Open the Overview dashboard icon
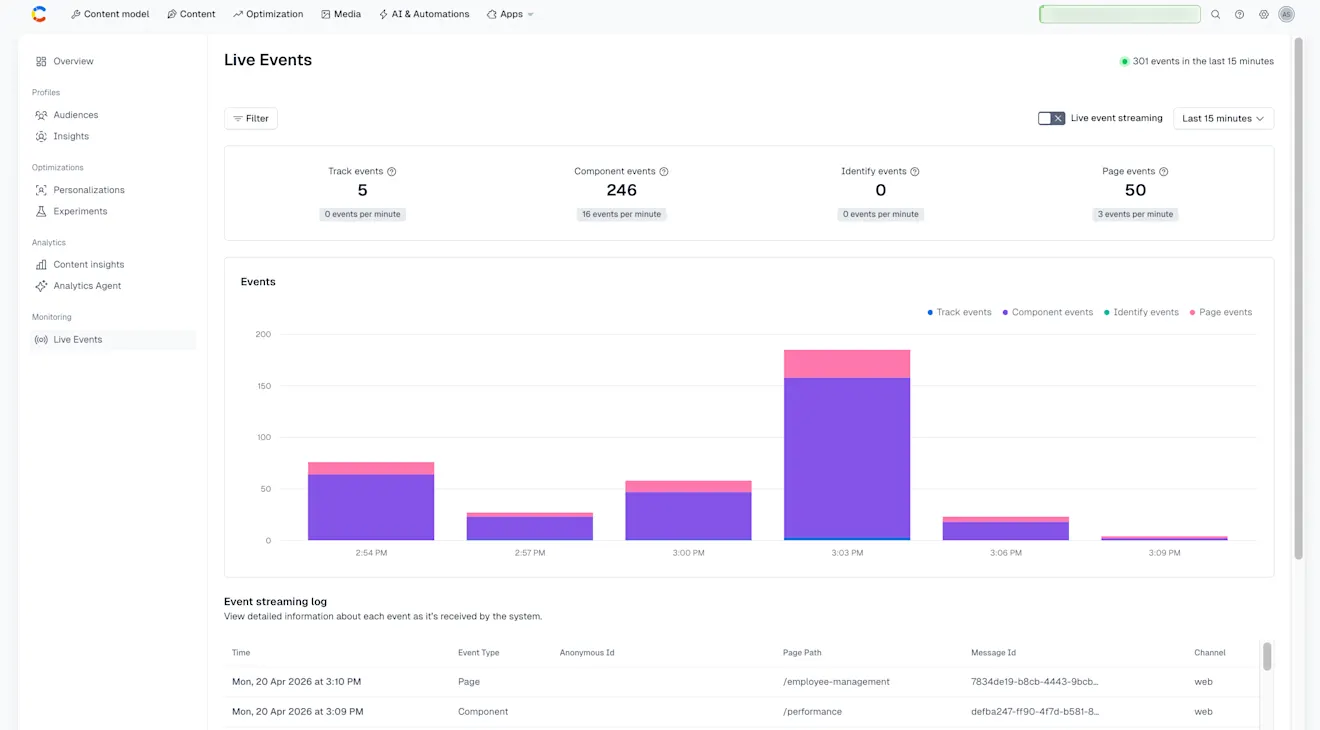 41,61
